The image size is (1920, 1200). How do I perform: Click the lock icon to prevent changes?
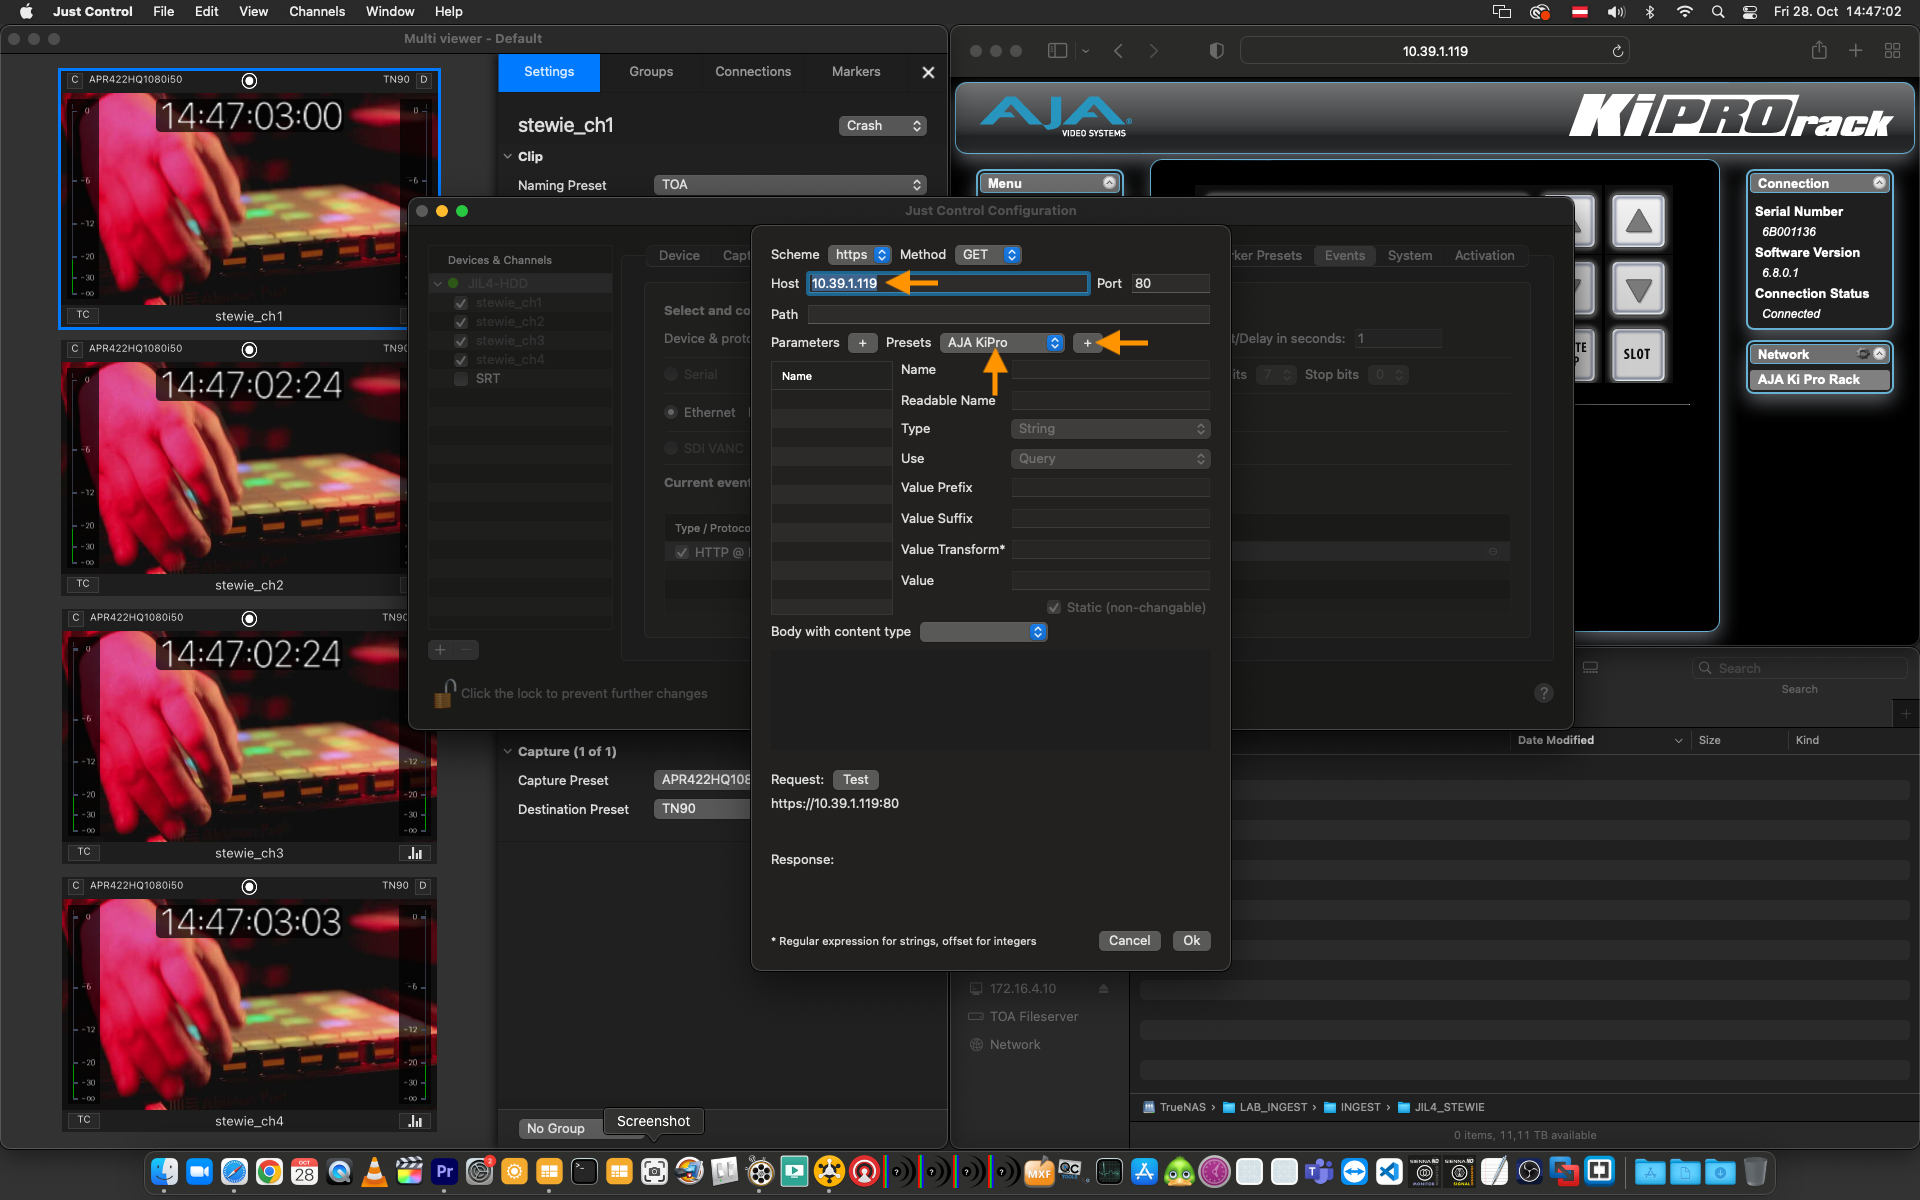click(x=444, y=693)
